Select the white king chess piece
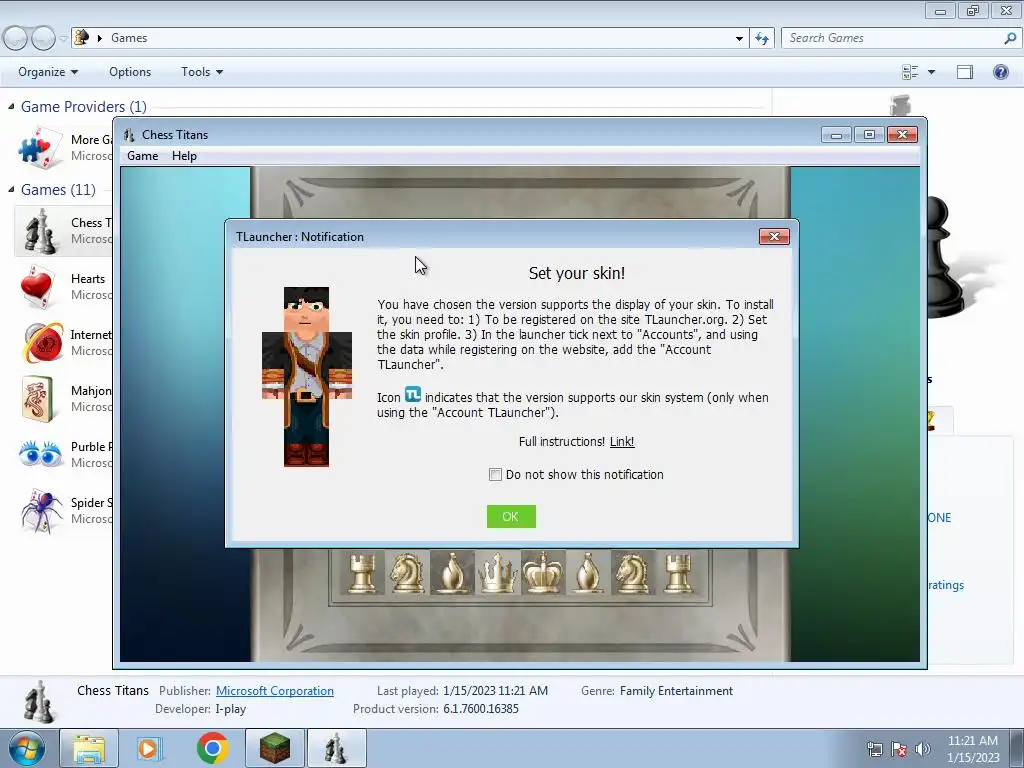Image resolution: width=1024 pixels, height=768 pixels. coord(543,573)
